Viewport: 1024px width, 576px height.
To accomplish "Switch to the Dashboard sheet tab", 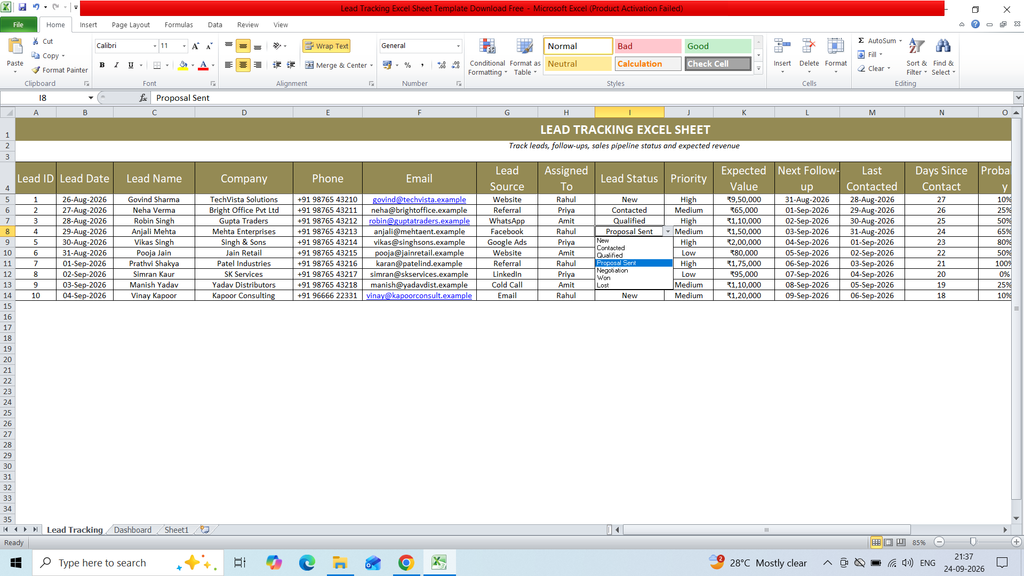I will [x=133, y=530].
